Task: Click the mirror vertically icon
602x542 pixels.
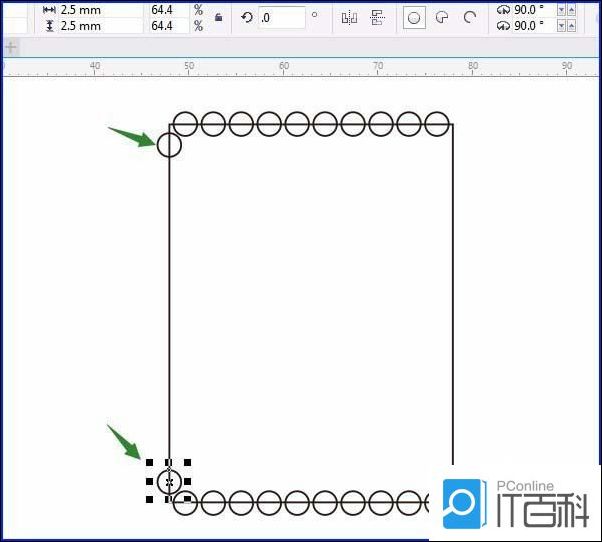Action: (x=377, y=18)
